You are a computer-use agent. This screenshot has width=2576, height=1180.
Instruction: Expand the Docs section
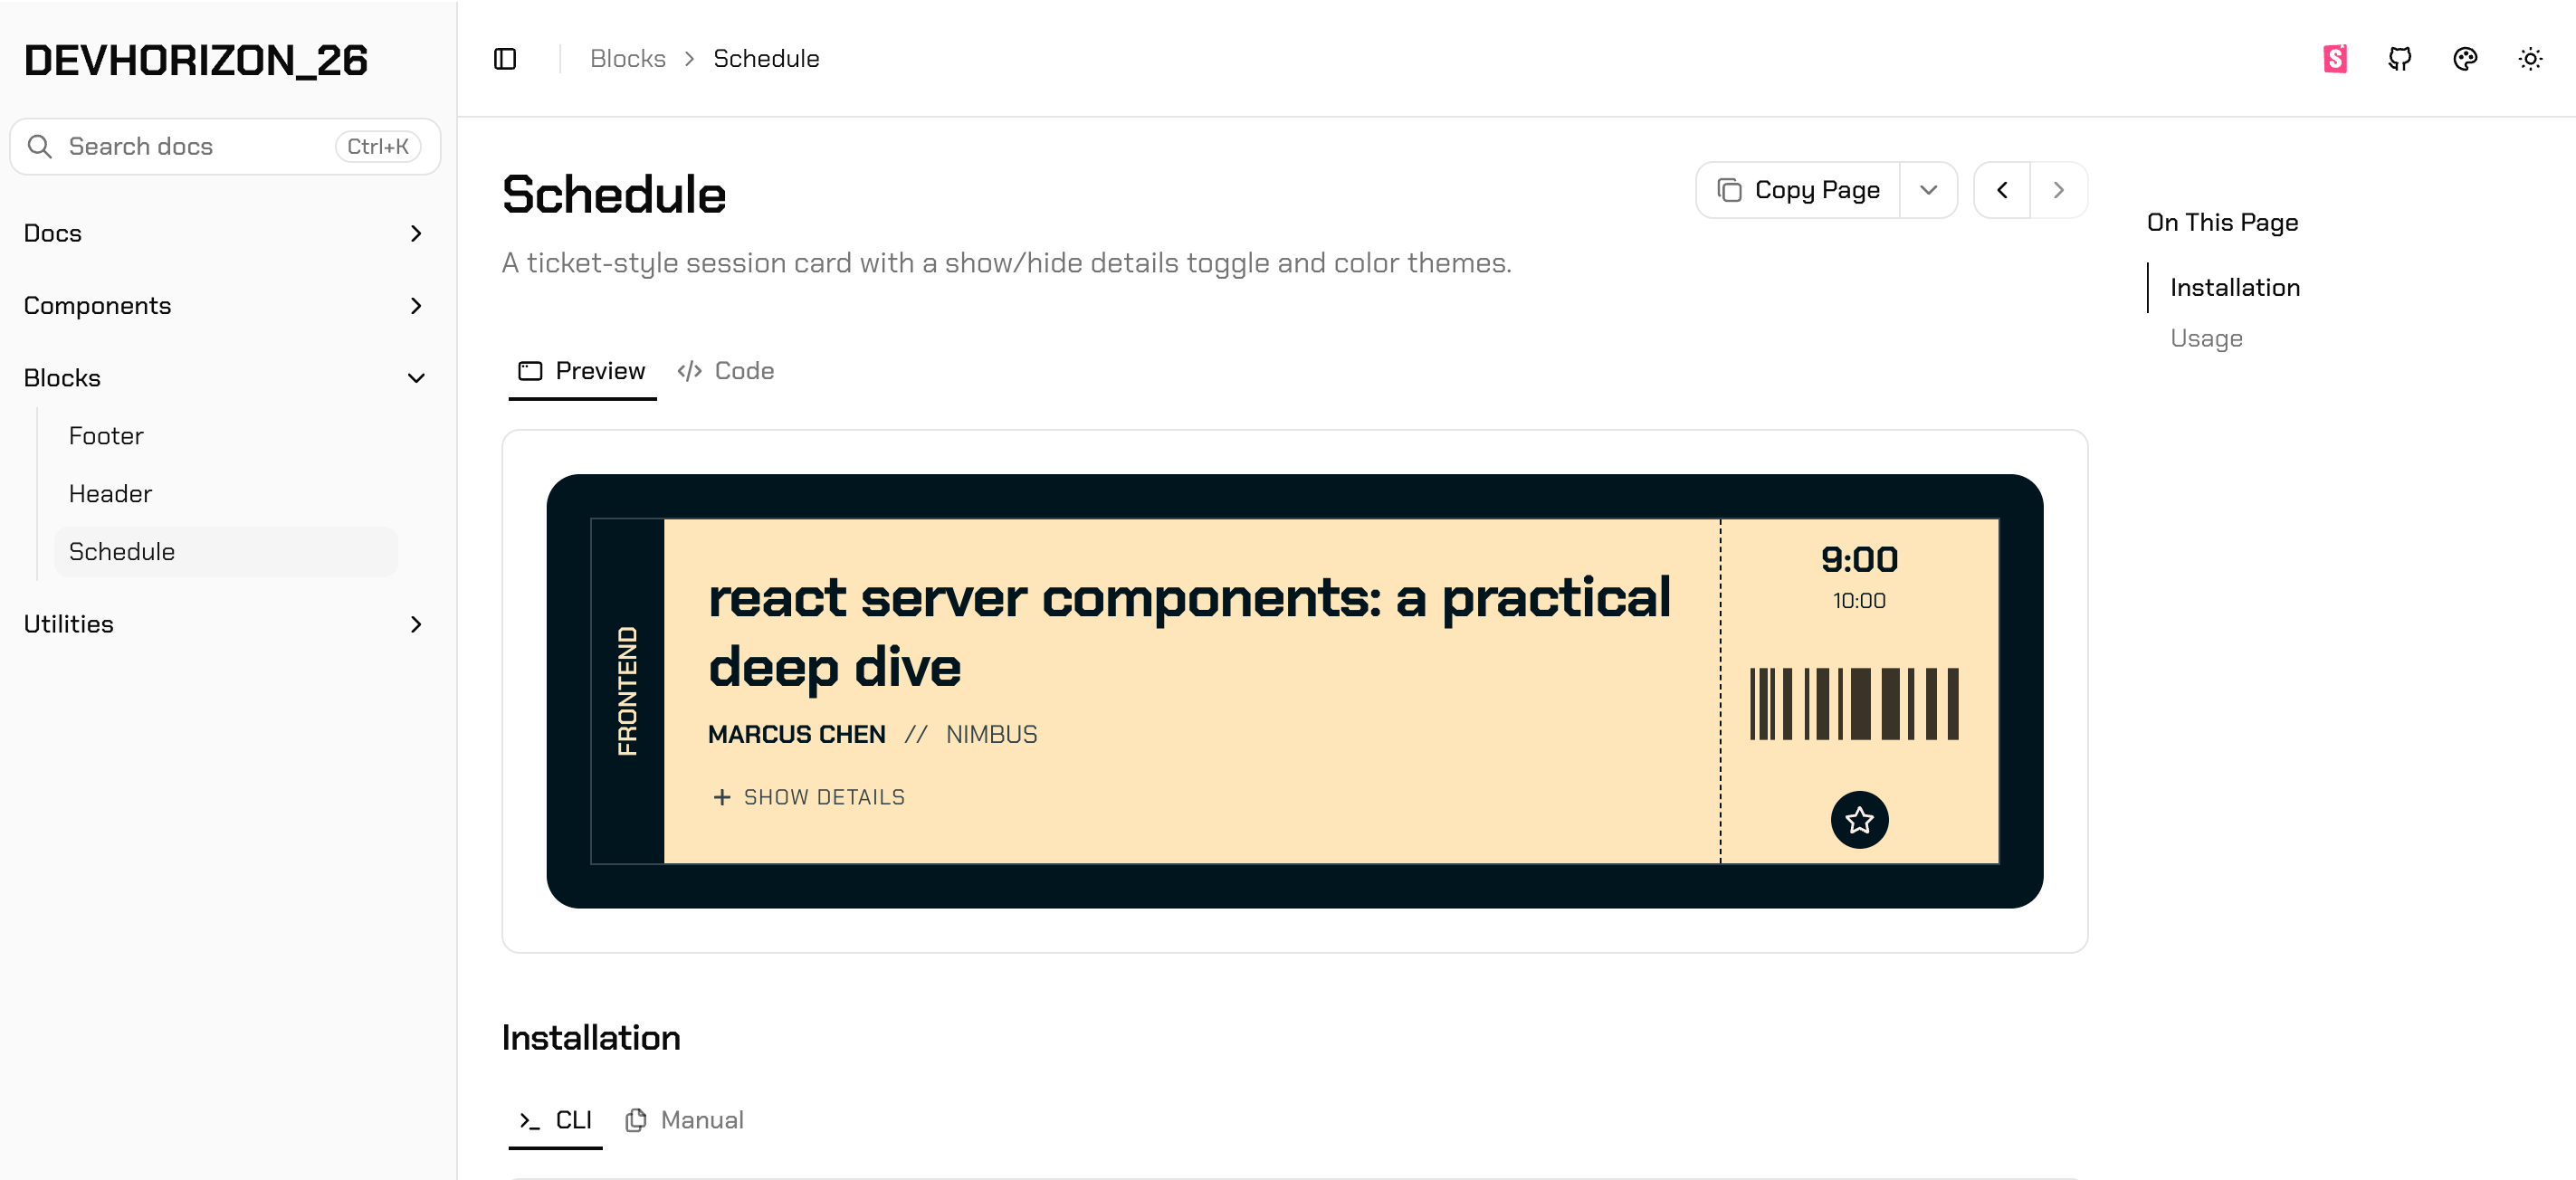225,234
